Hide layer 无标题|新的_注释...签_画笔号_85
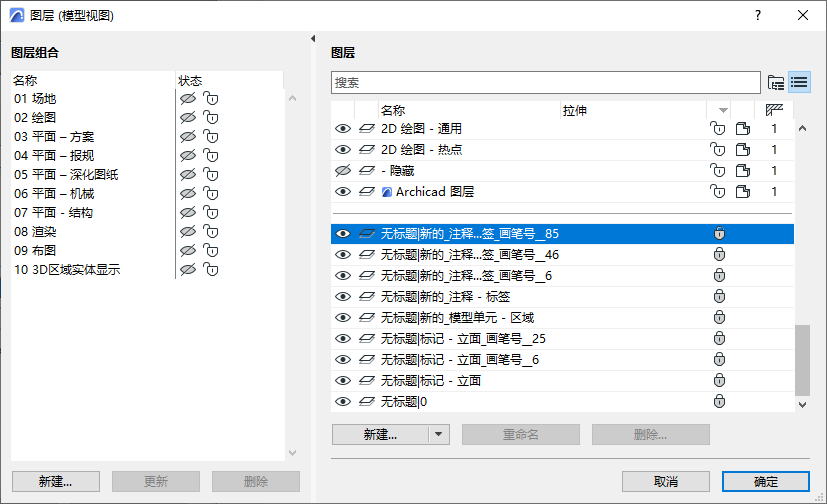The image size is (827, 504). (x=343, y=234)
